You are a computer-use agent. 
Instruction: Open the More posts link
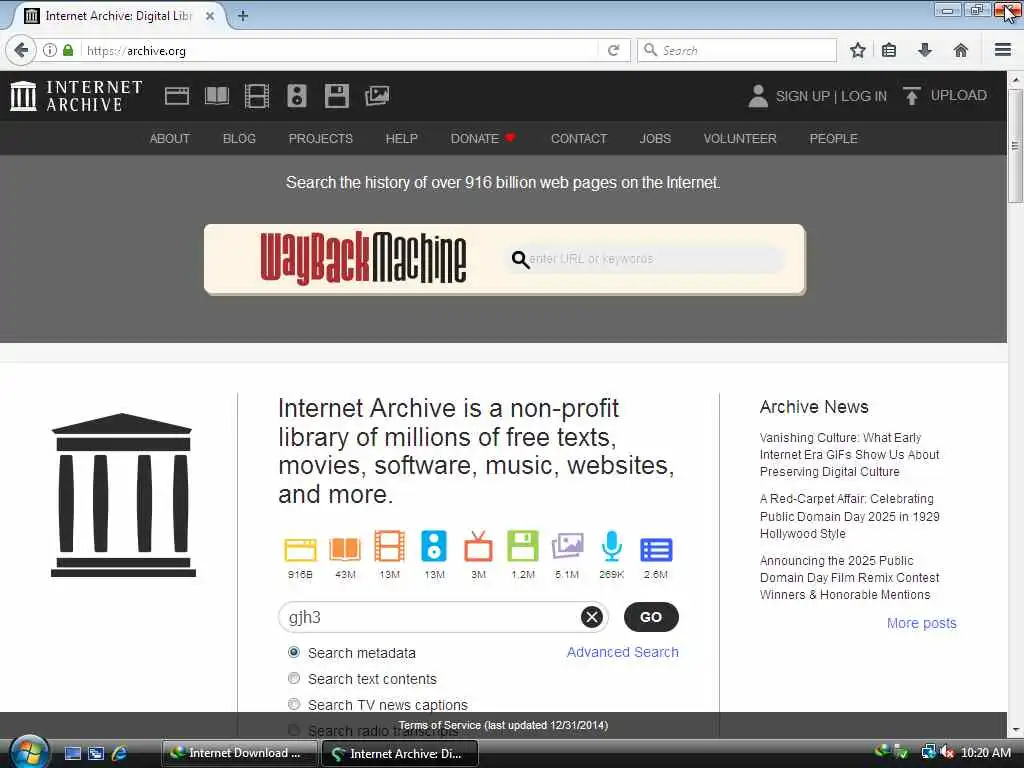pos(921,623)
